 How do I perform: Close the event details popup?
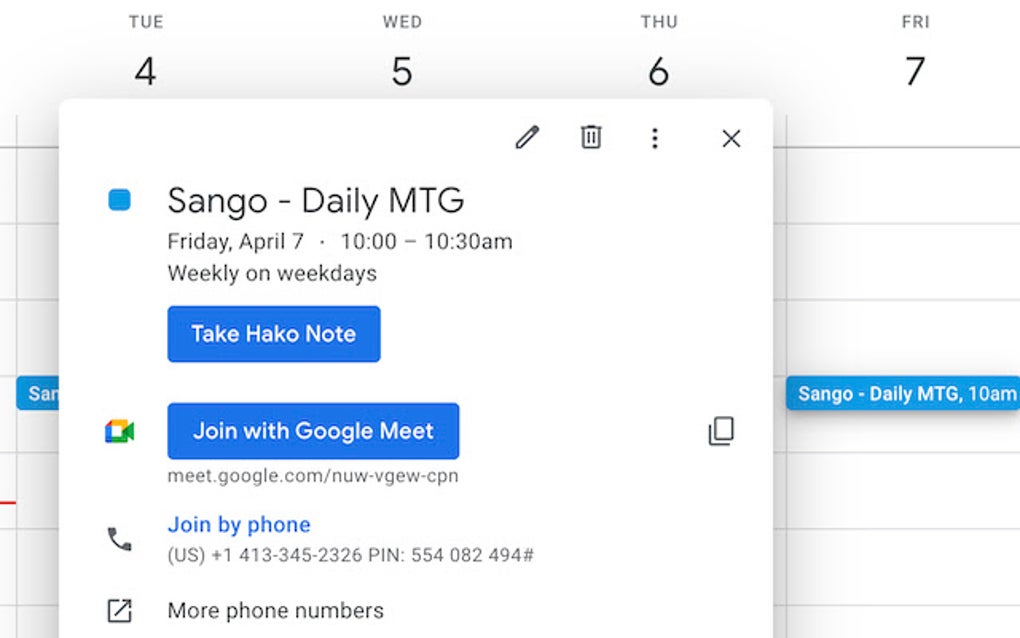731,139
